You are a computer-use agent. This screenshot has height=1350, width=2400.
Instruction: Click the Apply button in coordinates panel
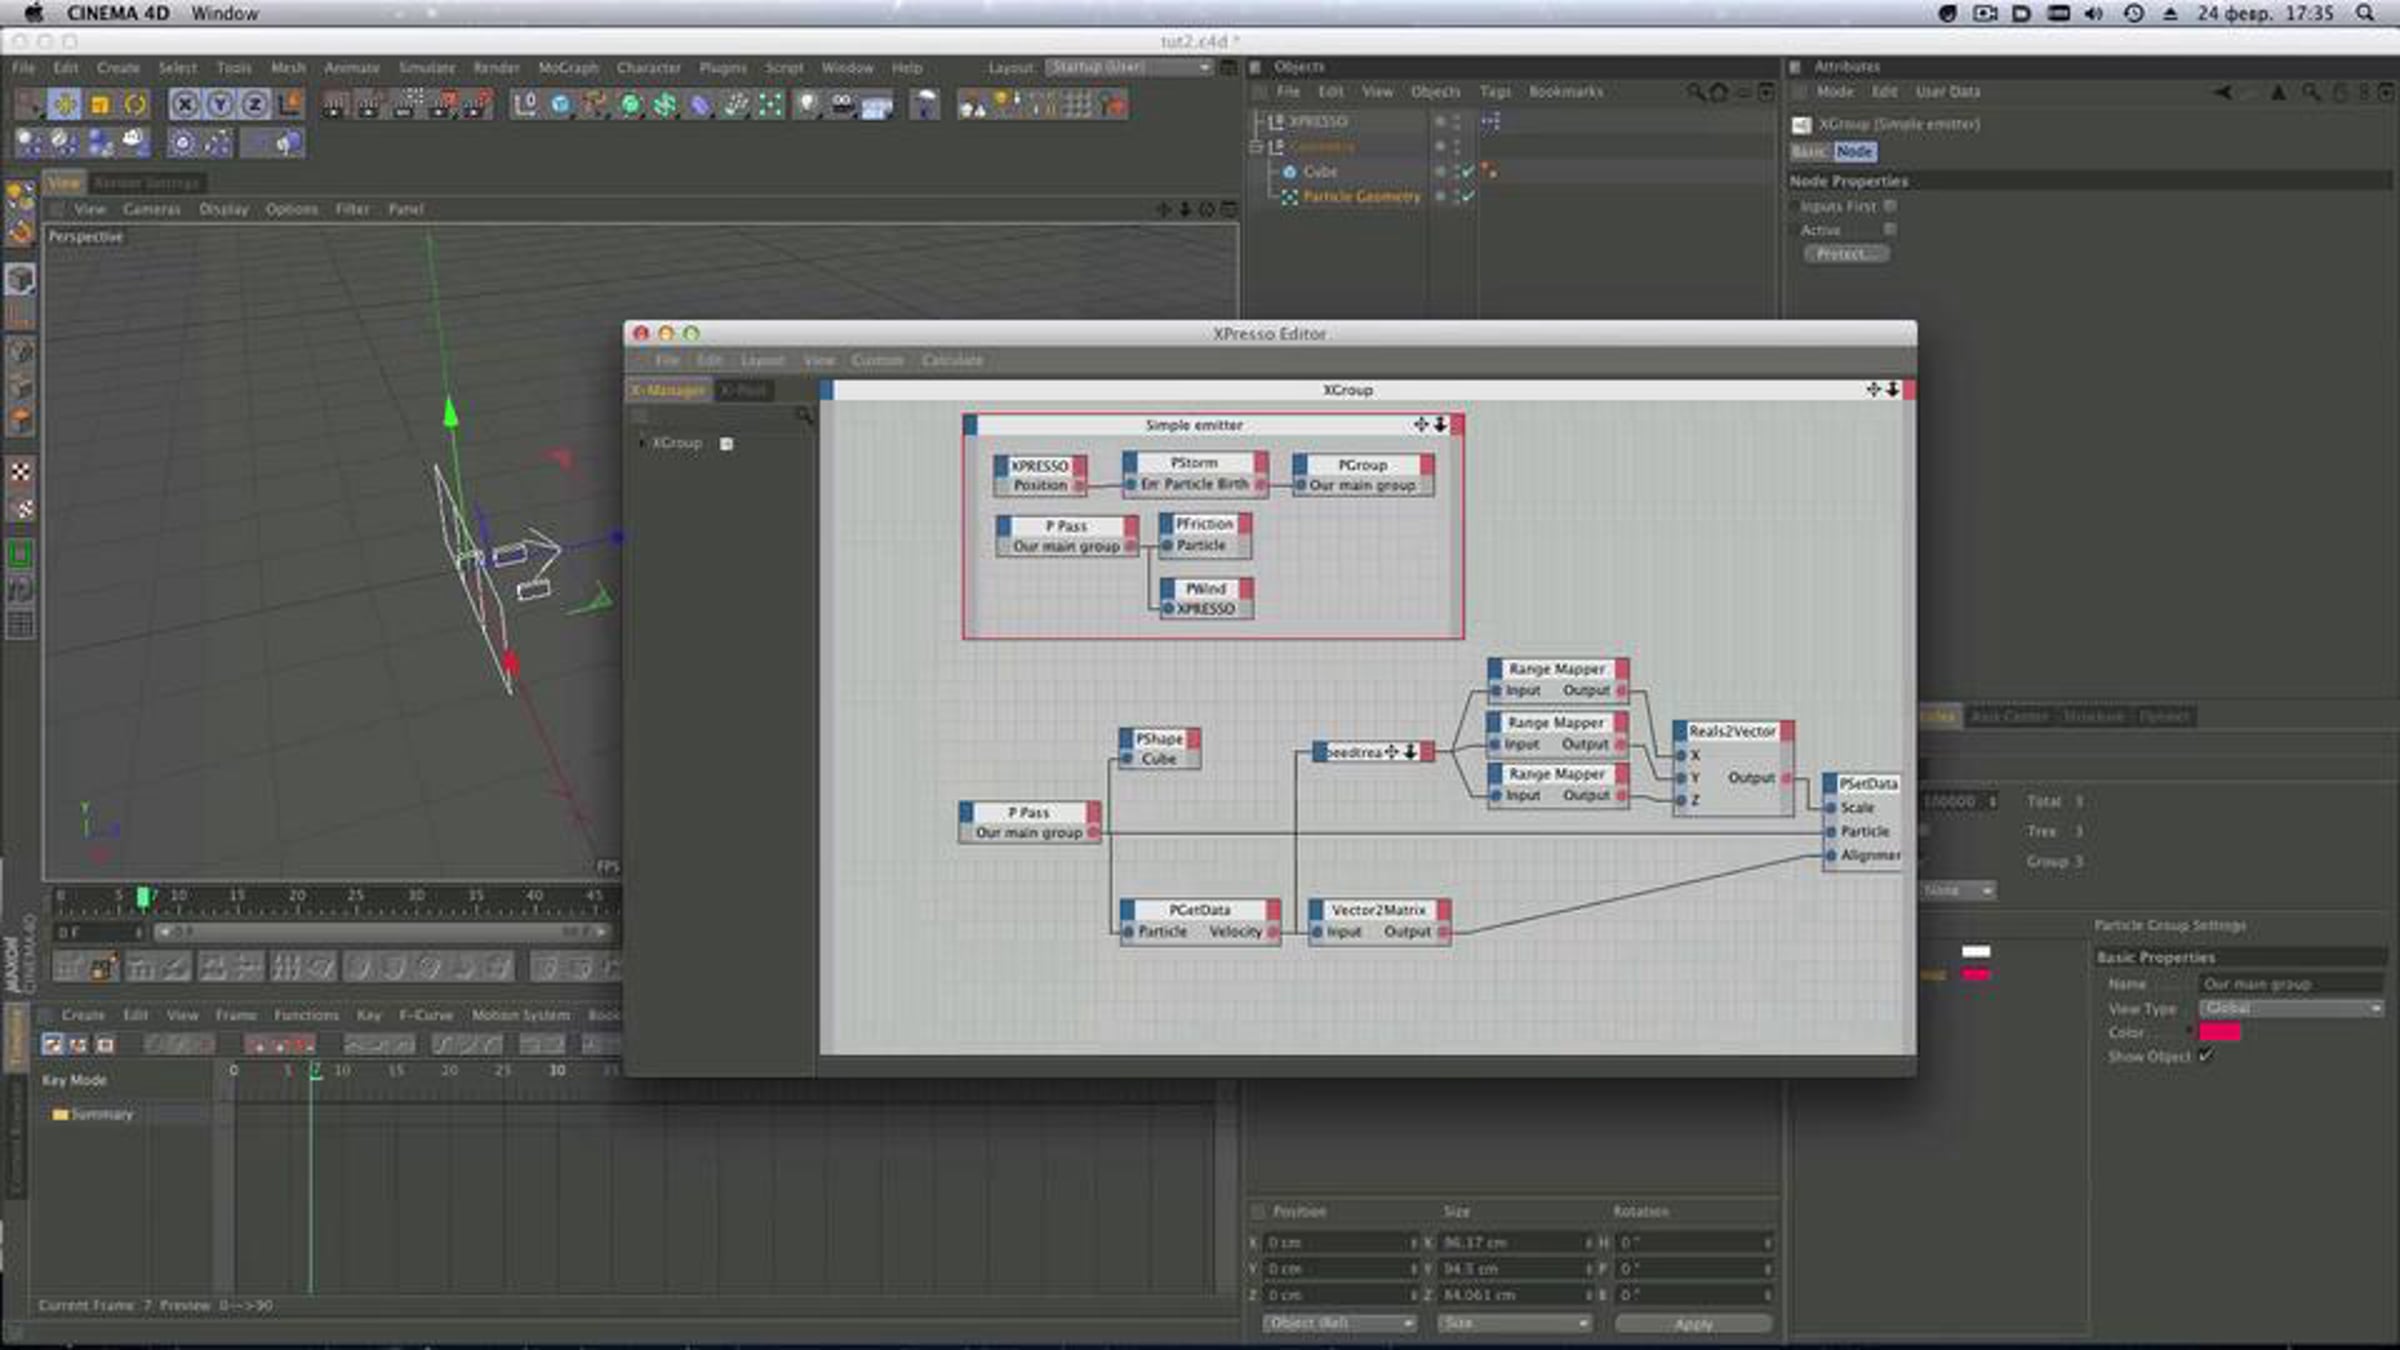coord(1693,1324)
